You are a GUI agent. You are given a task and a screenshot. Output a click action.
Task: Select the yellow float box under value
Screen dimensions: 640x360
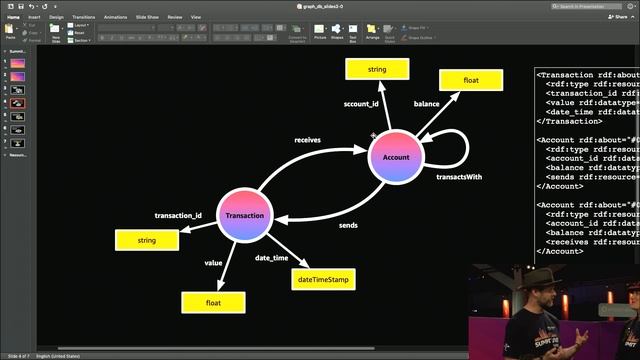click(x=213, y=303)
